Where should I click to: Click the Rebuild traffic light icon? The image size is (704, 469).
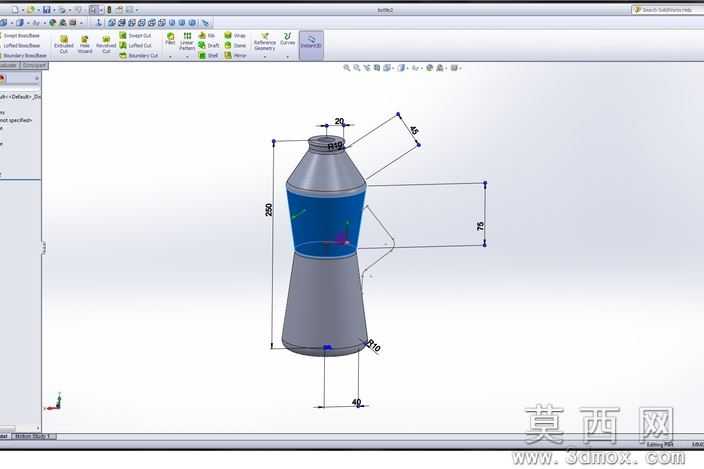tap(110, 10)
